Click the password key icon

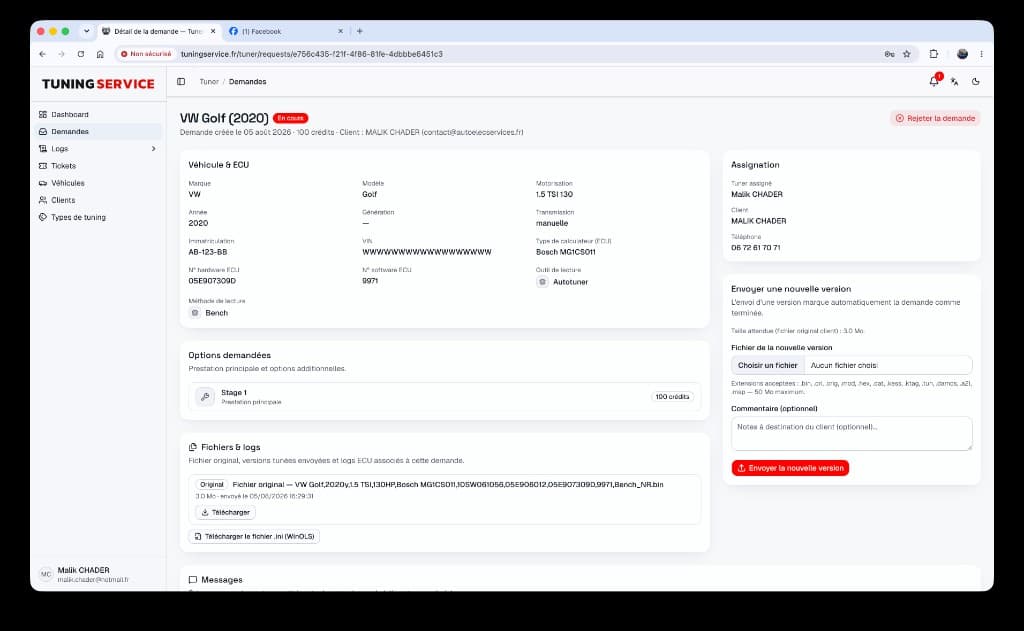[x=889, y=54]
